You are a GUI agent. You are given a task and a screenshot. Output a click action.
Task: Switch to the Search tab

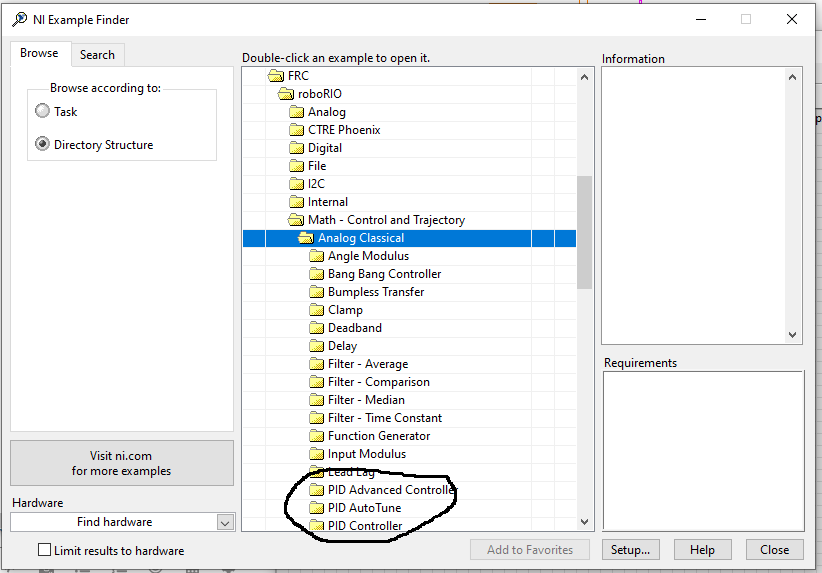97,55
